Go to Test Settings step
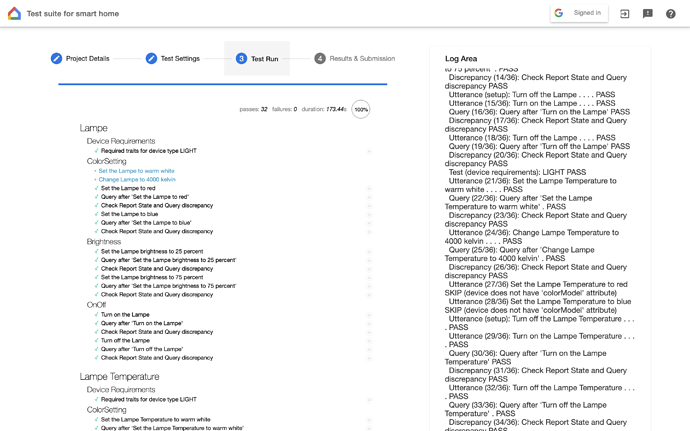Screen dimensions: 690x431 tap(172, 58)
